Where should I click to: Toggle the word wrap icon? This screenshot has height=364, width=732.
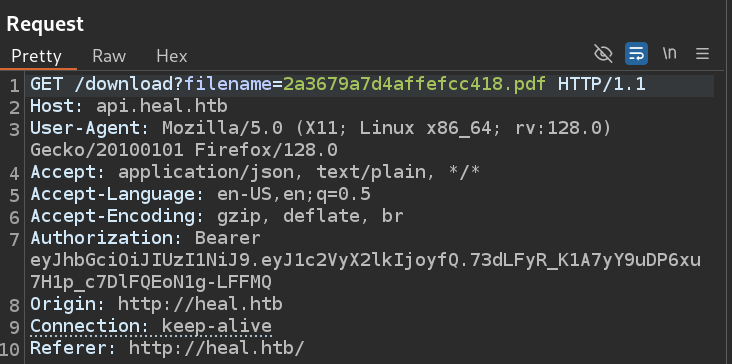tap(636, 54)
